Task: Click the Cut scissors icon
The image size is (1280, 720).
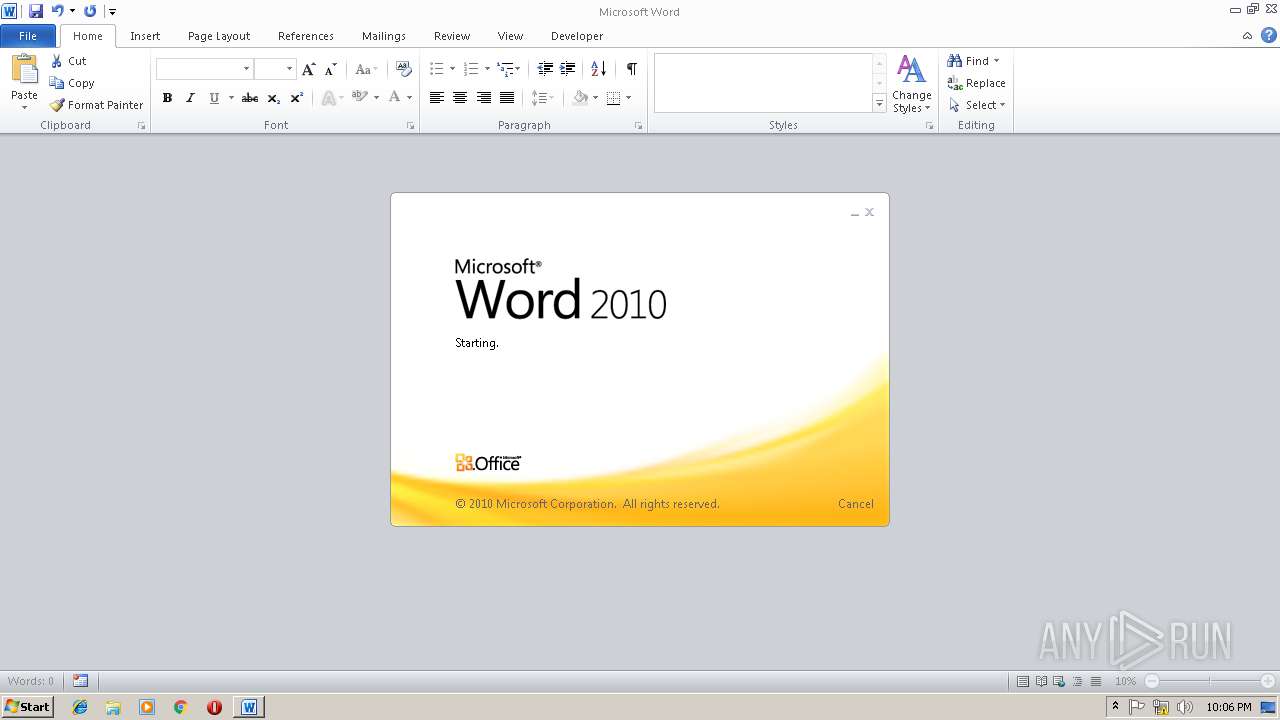Action: pyautogui.click(x=57, y=61)
